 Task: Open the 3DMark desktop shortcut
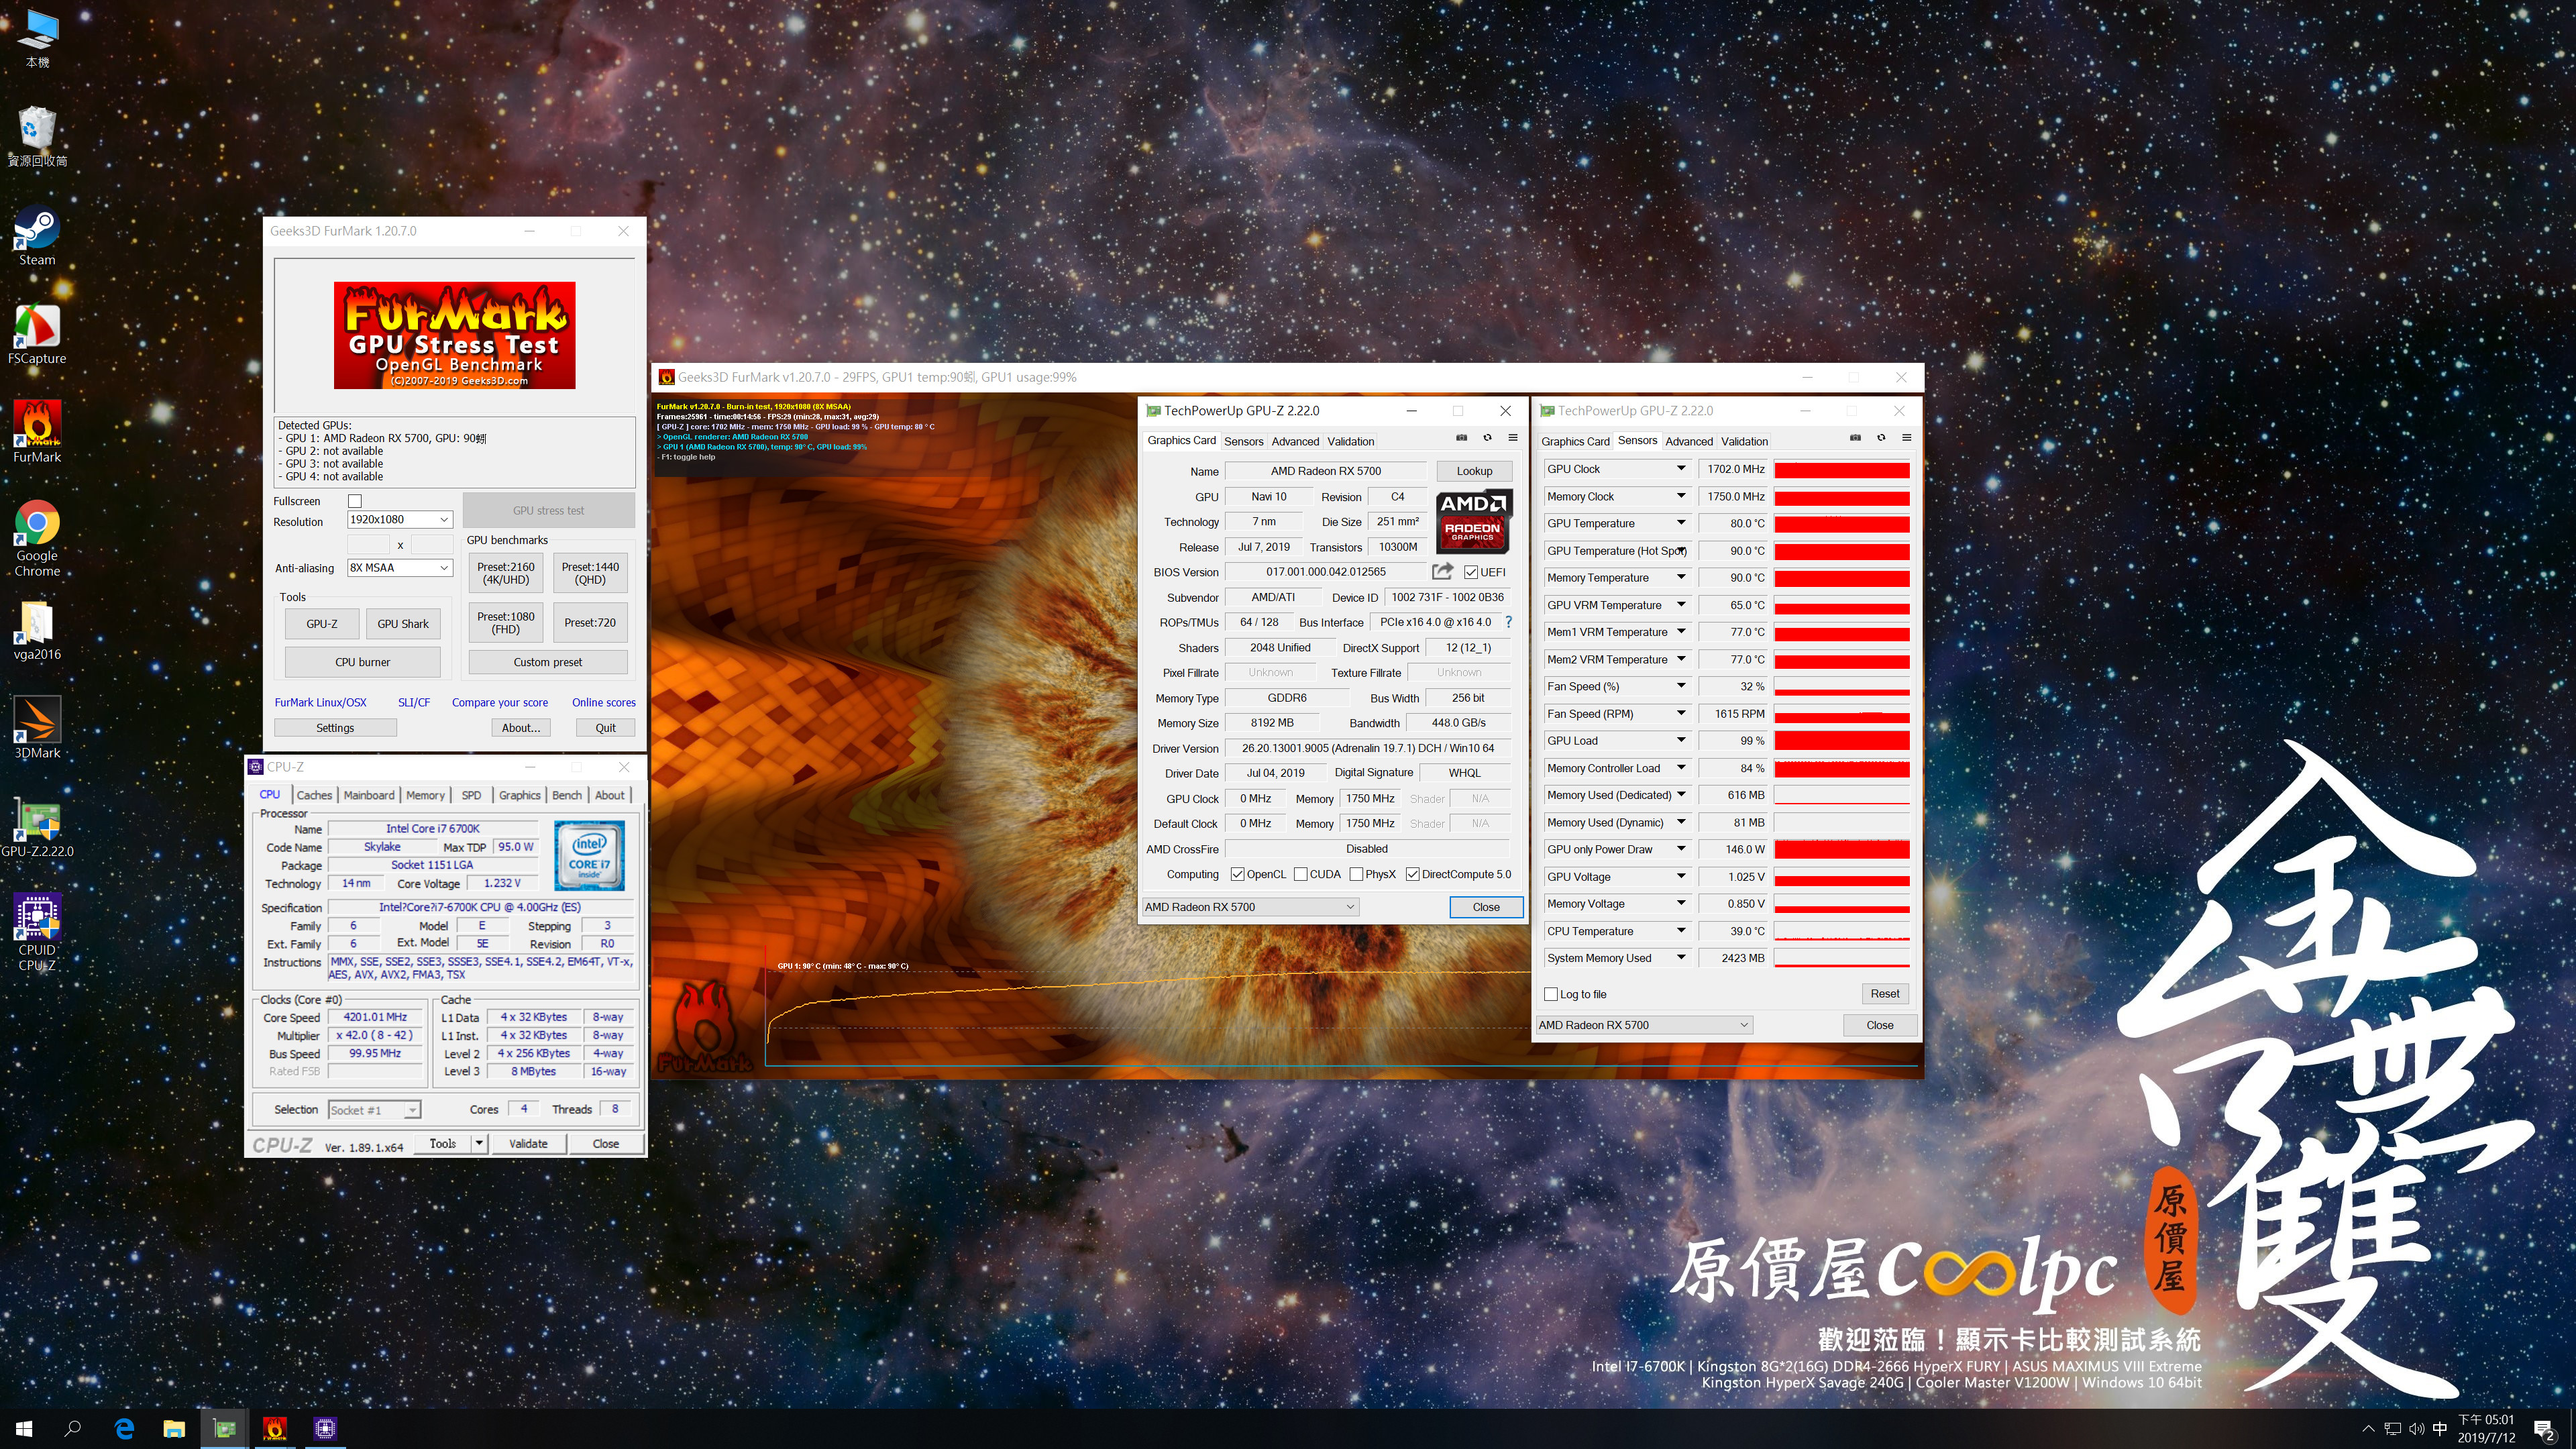click(37, 729)
